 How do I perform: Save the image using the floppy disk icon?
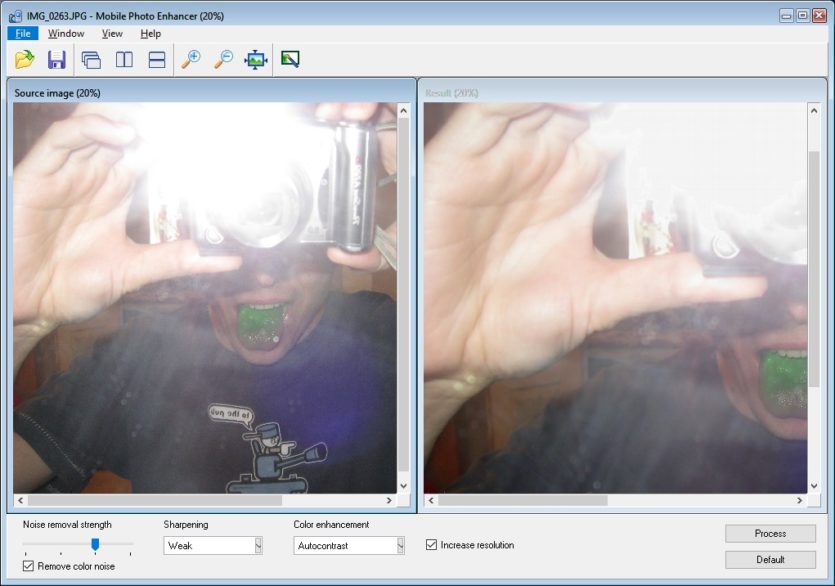[56, 59]
